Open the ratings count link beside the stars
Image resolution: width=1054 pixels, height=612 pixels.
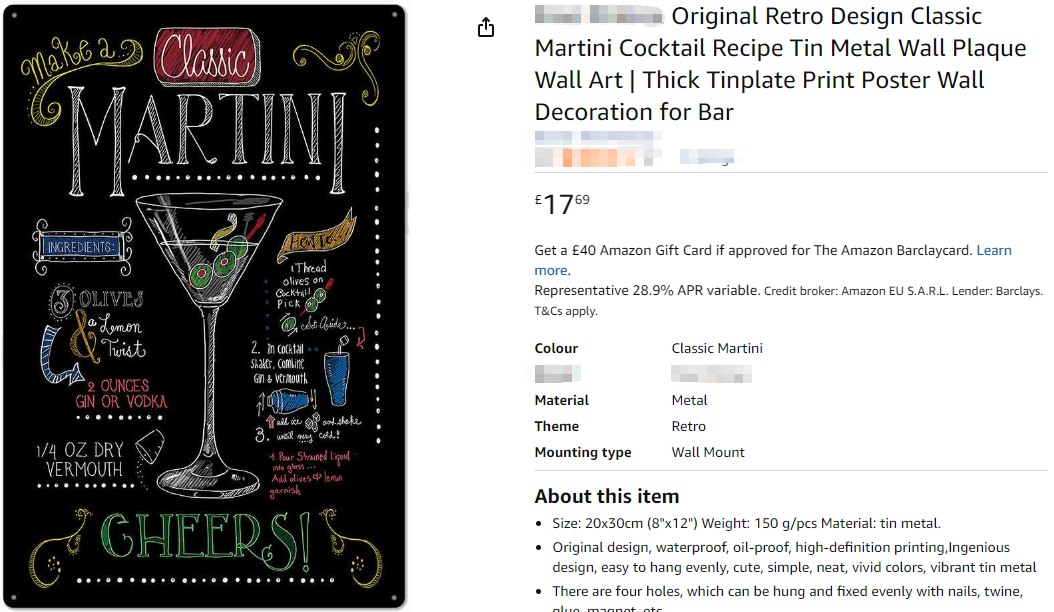[x=707, y=156]
